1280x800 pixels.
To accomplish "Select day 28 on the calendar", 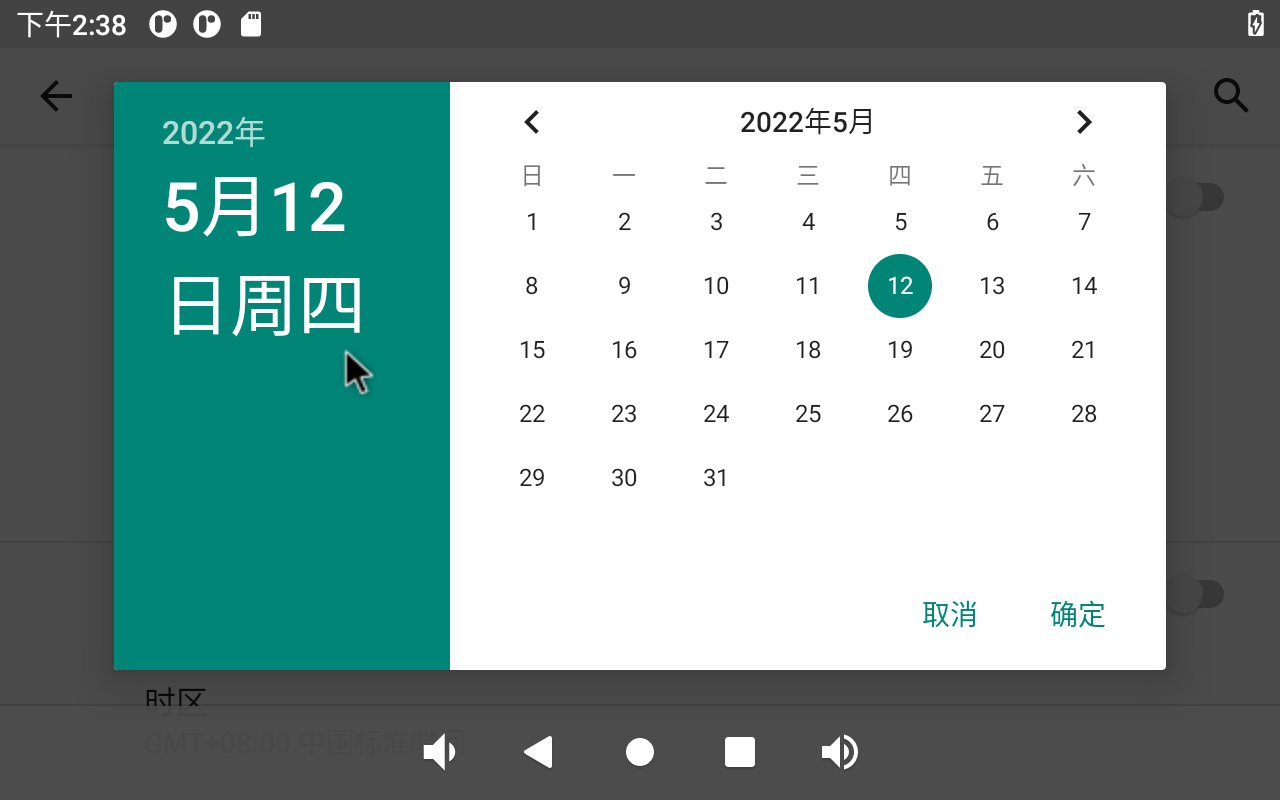I will (1084, 414).
